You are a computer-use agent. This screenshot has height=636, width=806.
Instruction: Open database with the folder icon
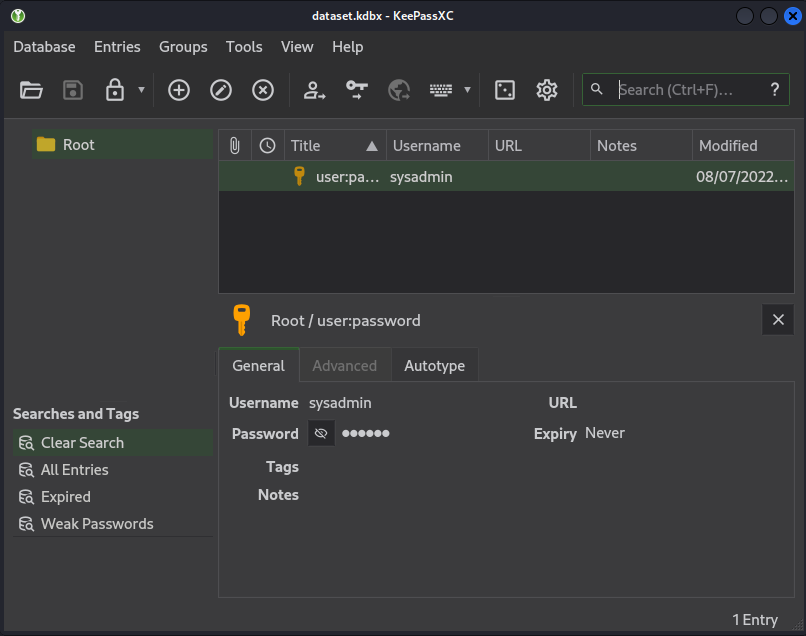[31, 90]
